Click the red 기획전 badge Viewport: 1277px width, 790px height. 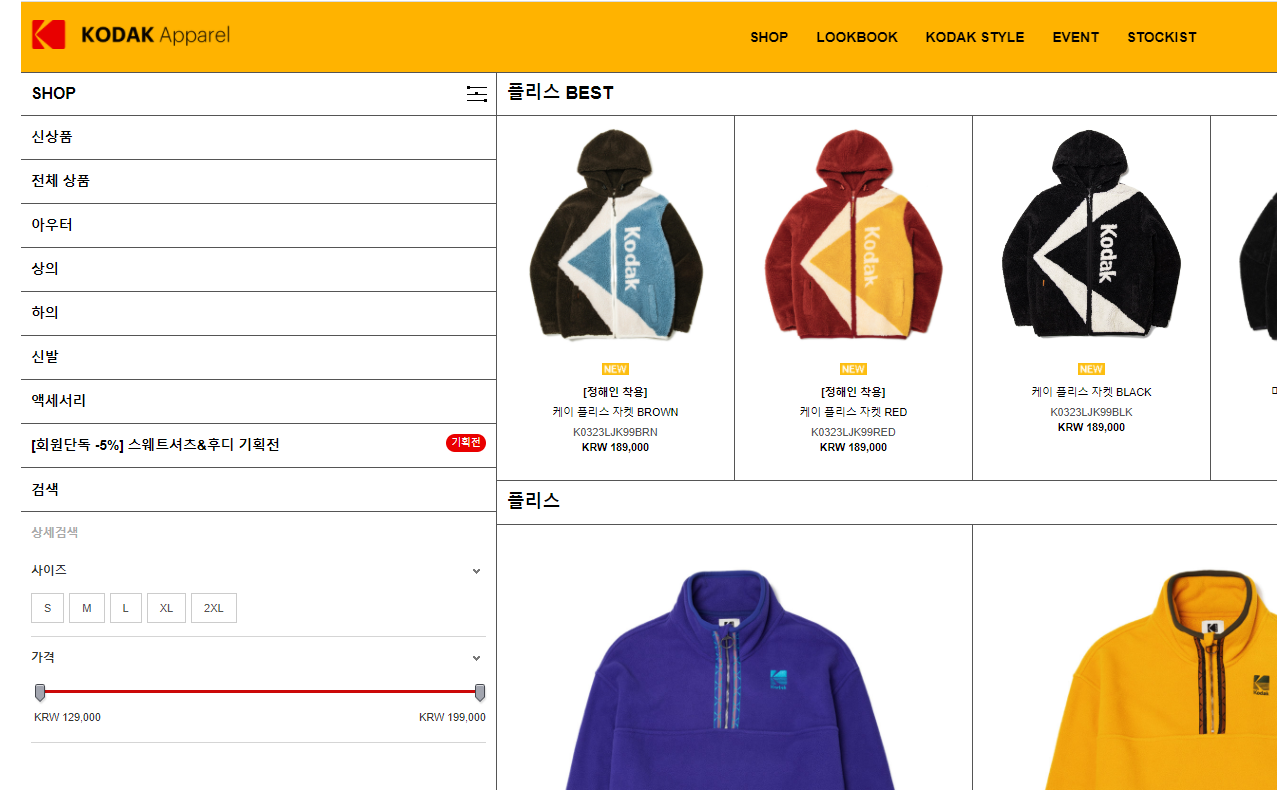pos(466,443)
